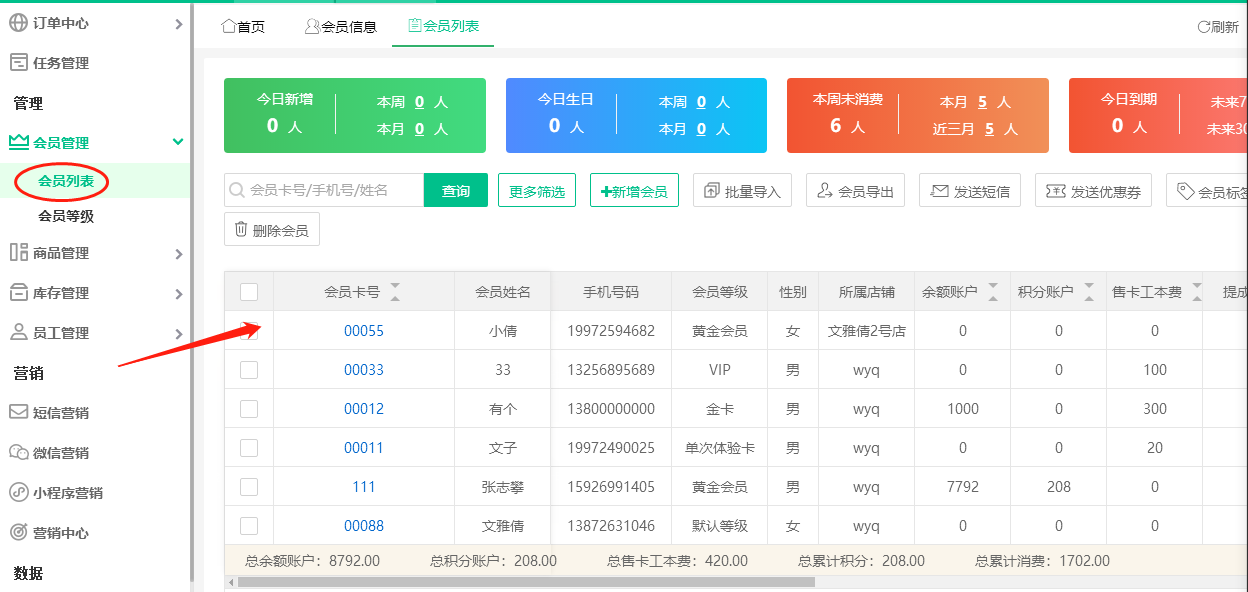Click the 删除会员 trash icon button
The height and width of the screenshot is (592, 1248).
240,229
